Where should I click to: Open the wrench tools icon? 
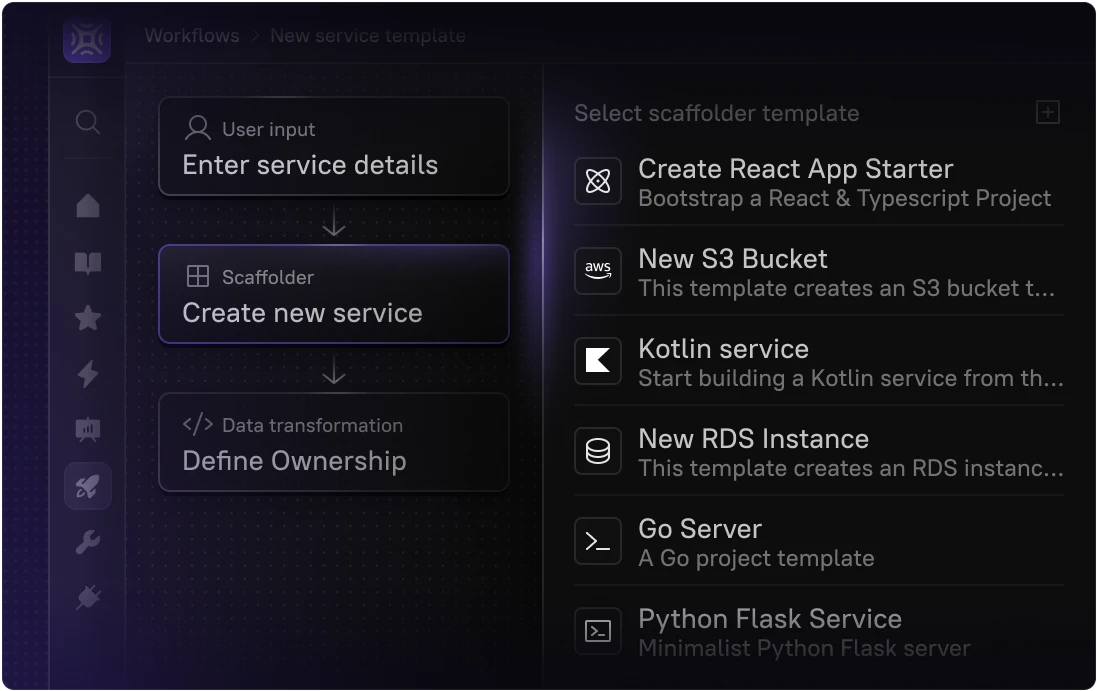[x=88, y=543]
